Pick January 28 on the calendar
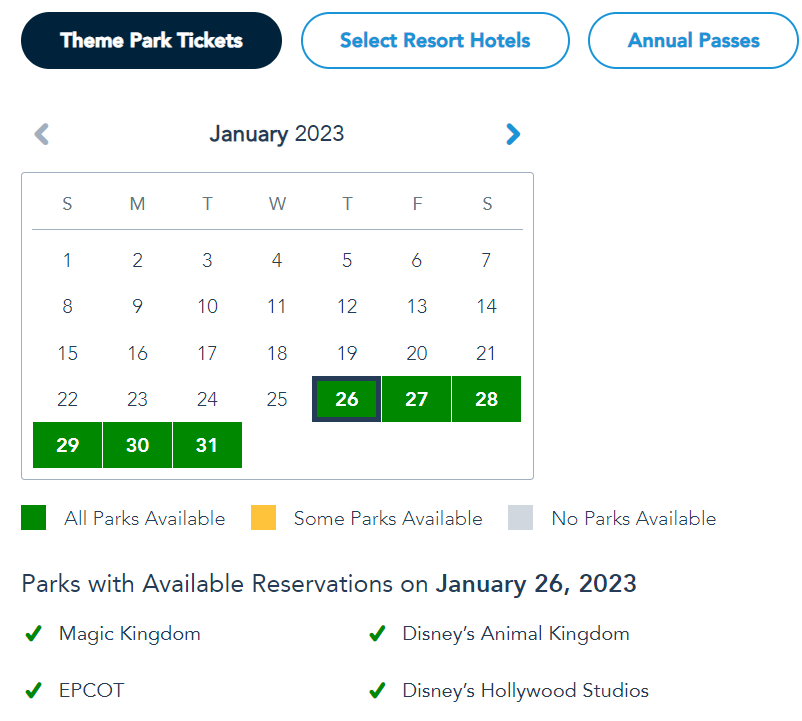Screen dimensions: 802x721 point(487,399)
